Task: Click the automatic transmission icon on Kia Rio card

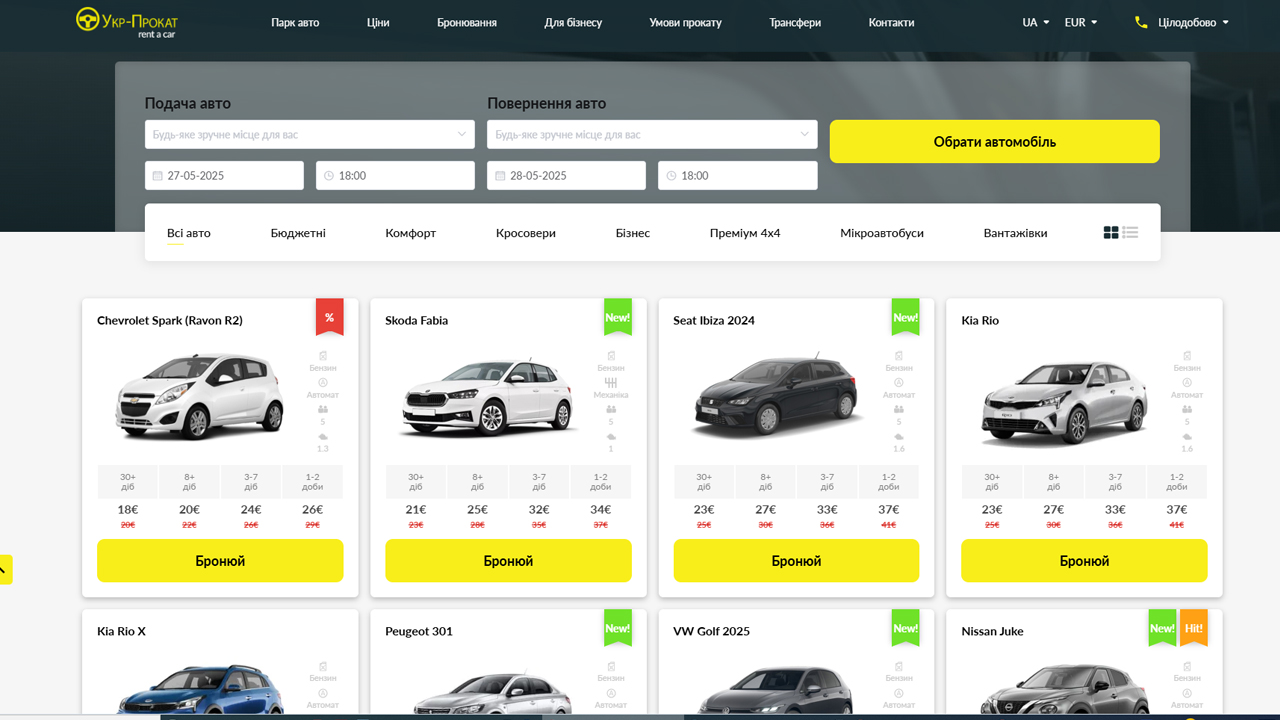Action: point(1187,383)
